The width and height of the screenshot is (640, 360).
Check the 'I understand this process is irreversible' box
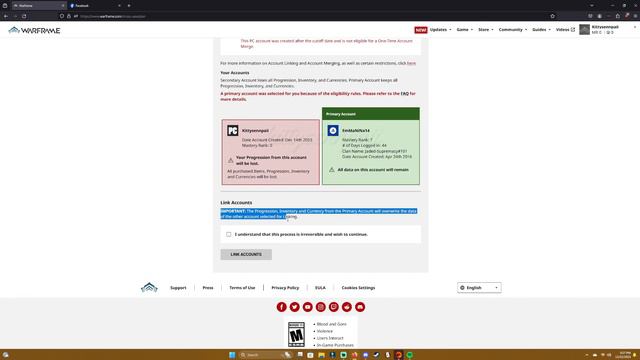pyautogui.click(x=229, y=234)
